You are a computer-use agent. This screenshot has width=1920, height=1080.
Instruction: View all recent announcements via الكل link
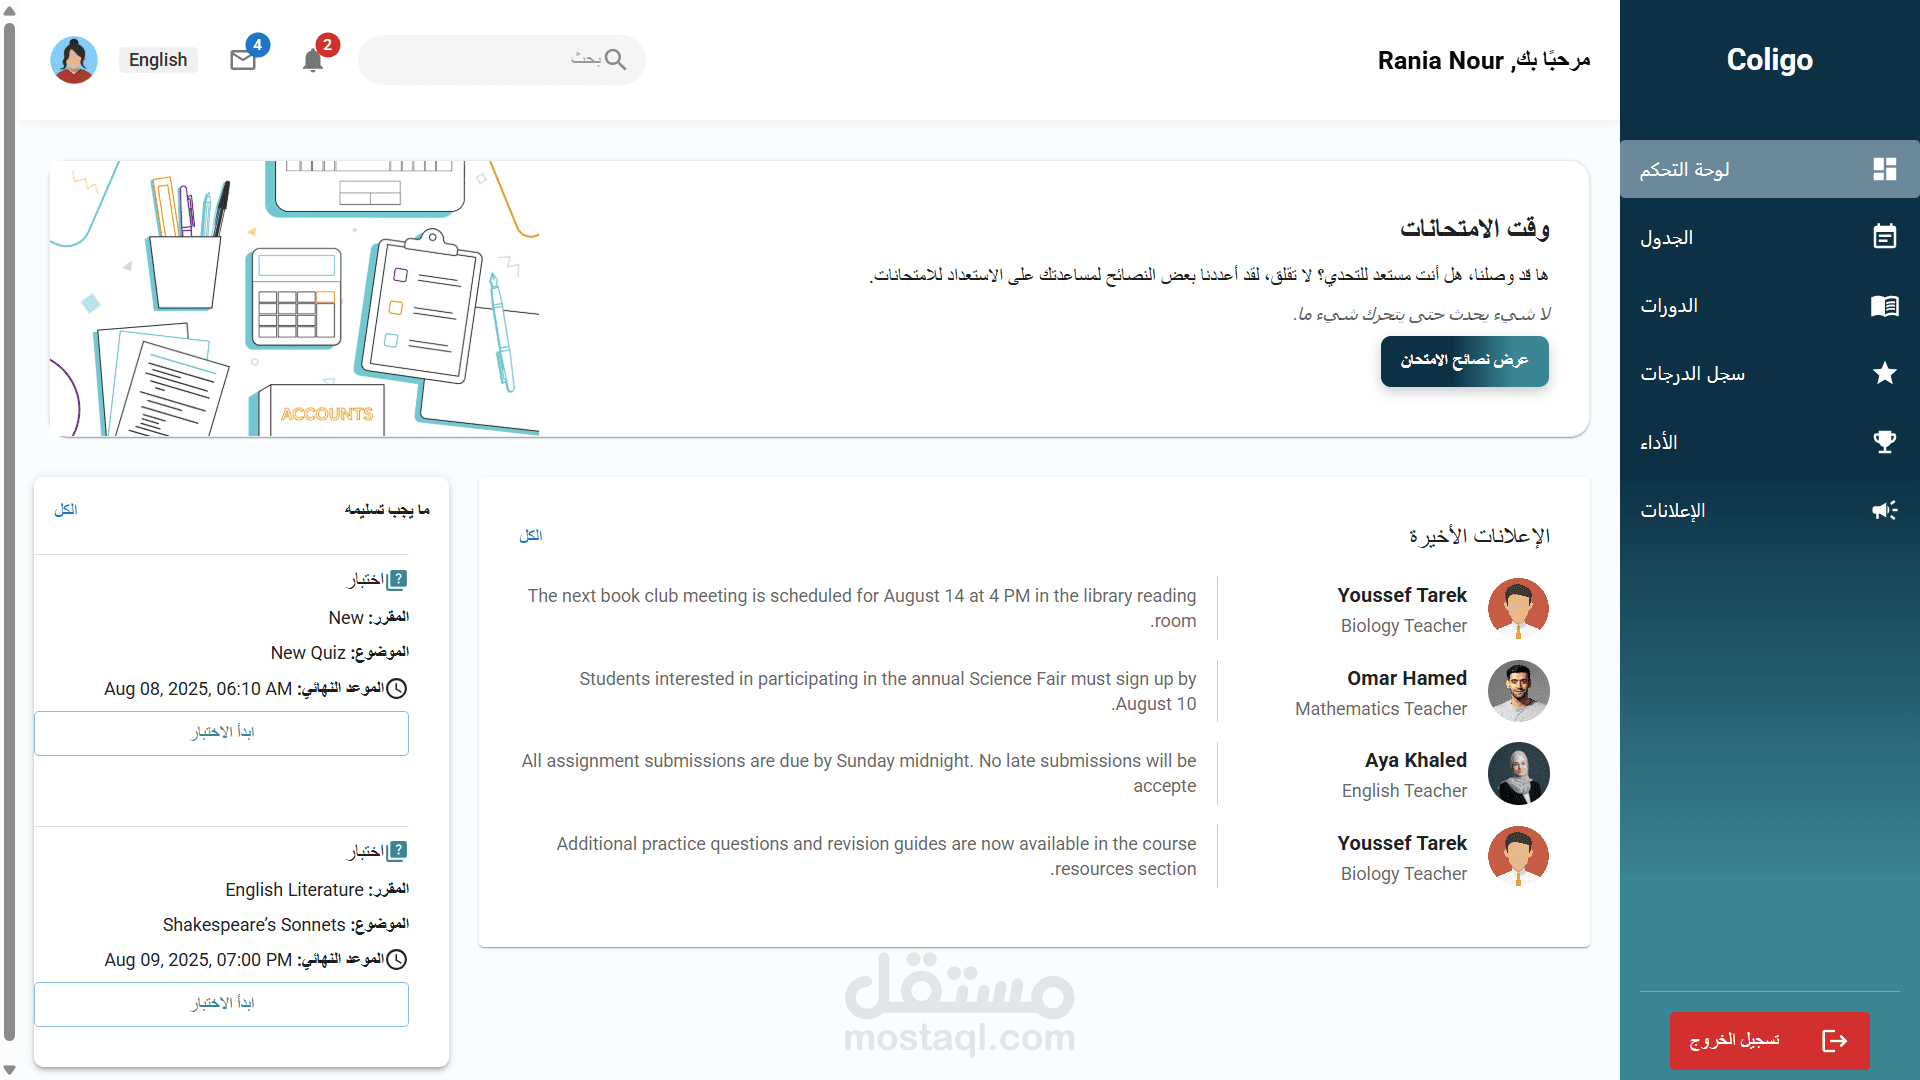(530, 536)
